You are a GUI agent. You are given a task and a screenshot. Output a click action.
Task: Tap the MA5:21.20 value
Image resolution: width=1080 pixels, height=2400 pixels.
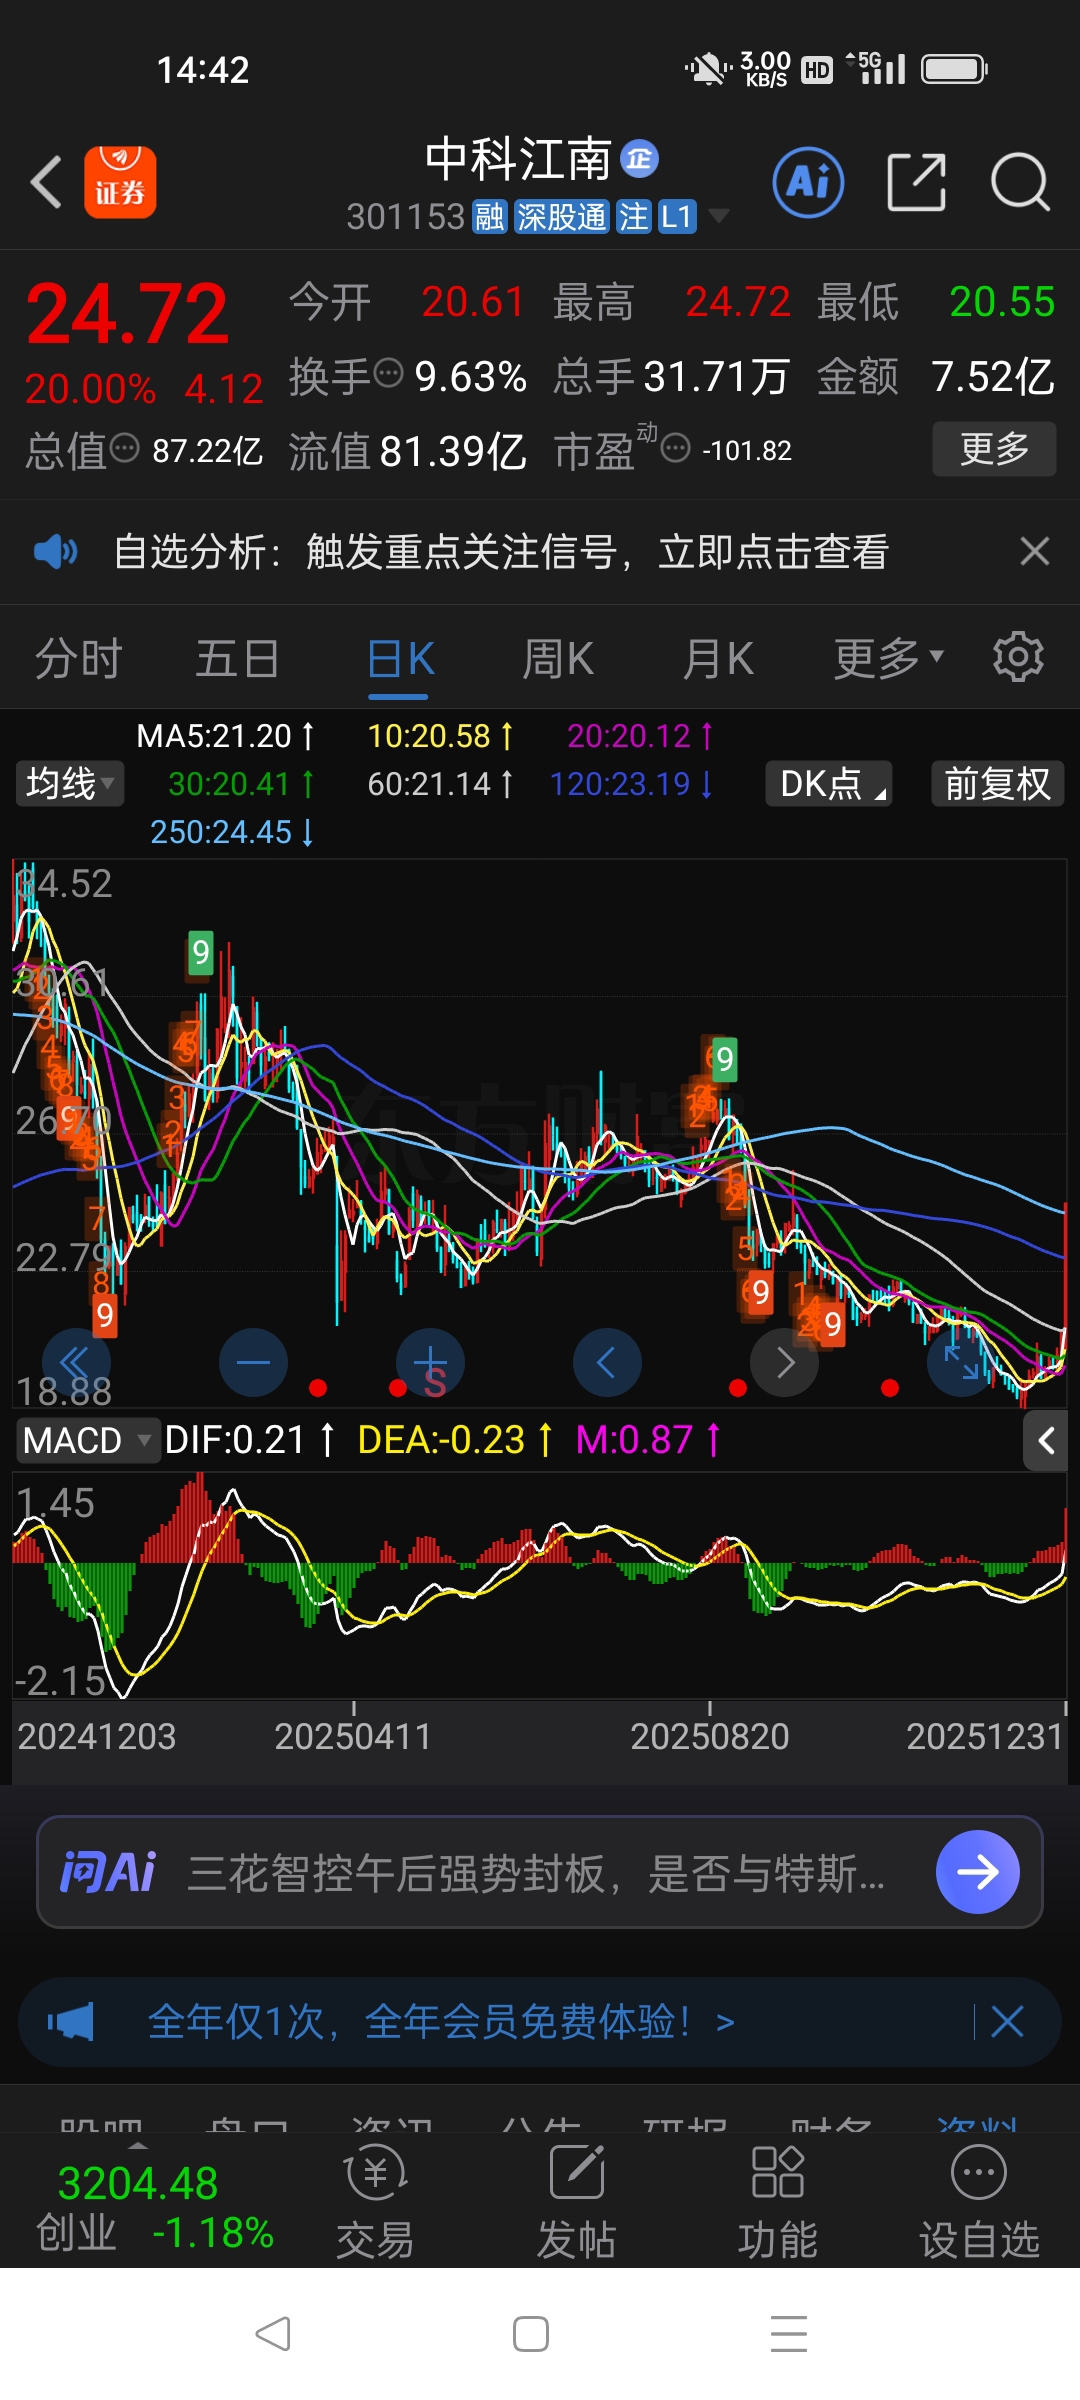[226, 736]
